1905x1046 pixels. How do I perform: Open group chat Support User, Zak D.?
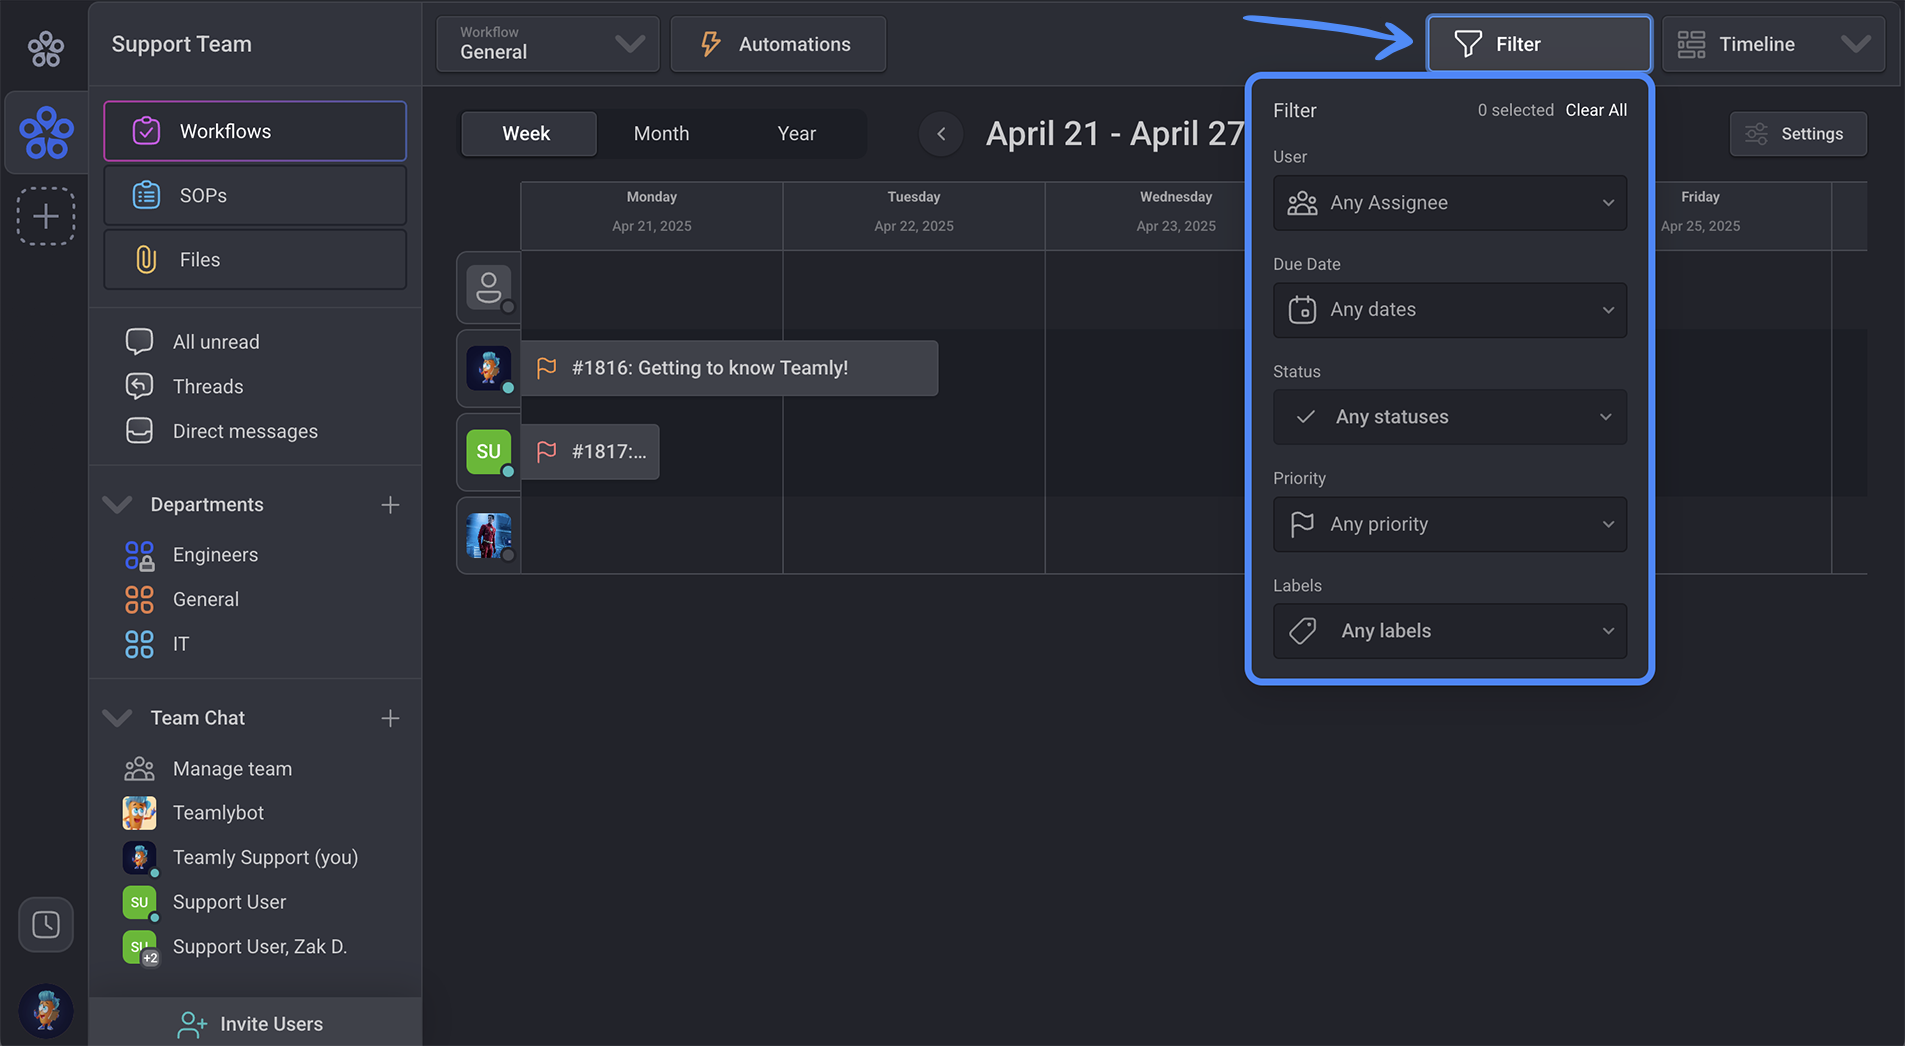[x=259, y=947]
